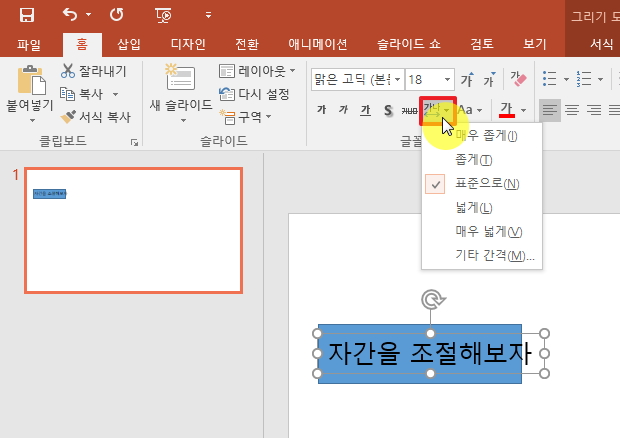Click 복사 to copy selection

click(81, 94)
